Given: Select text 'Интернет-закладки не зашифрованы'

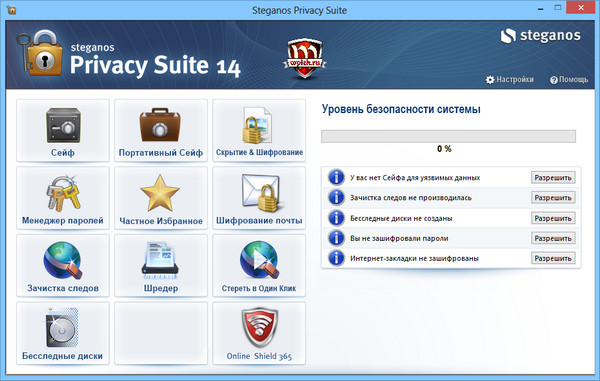Looking at the screenshot, I should tap(414, 259).
